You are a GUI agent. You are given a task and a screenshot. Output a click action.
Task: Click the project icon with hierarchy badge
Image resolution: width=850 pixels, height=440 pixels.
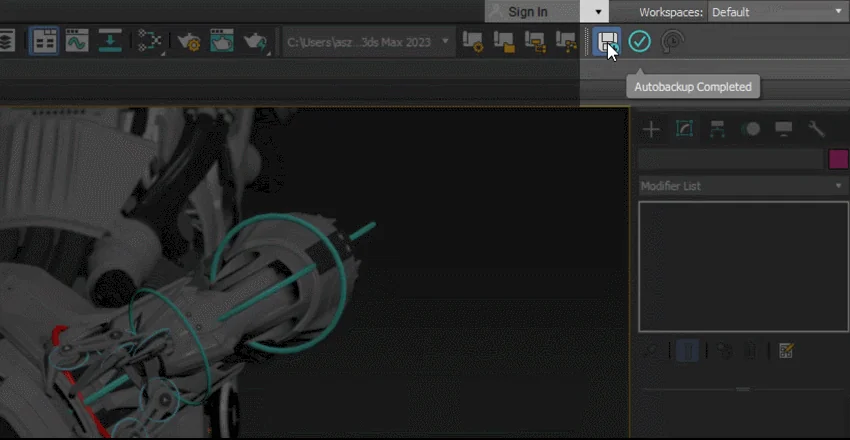(566, 42)
